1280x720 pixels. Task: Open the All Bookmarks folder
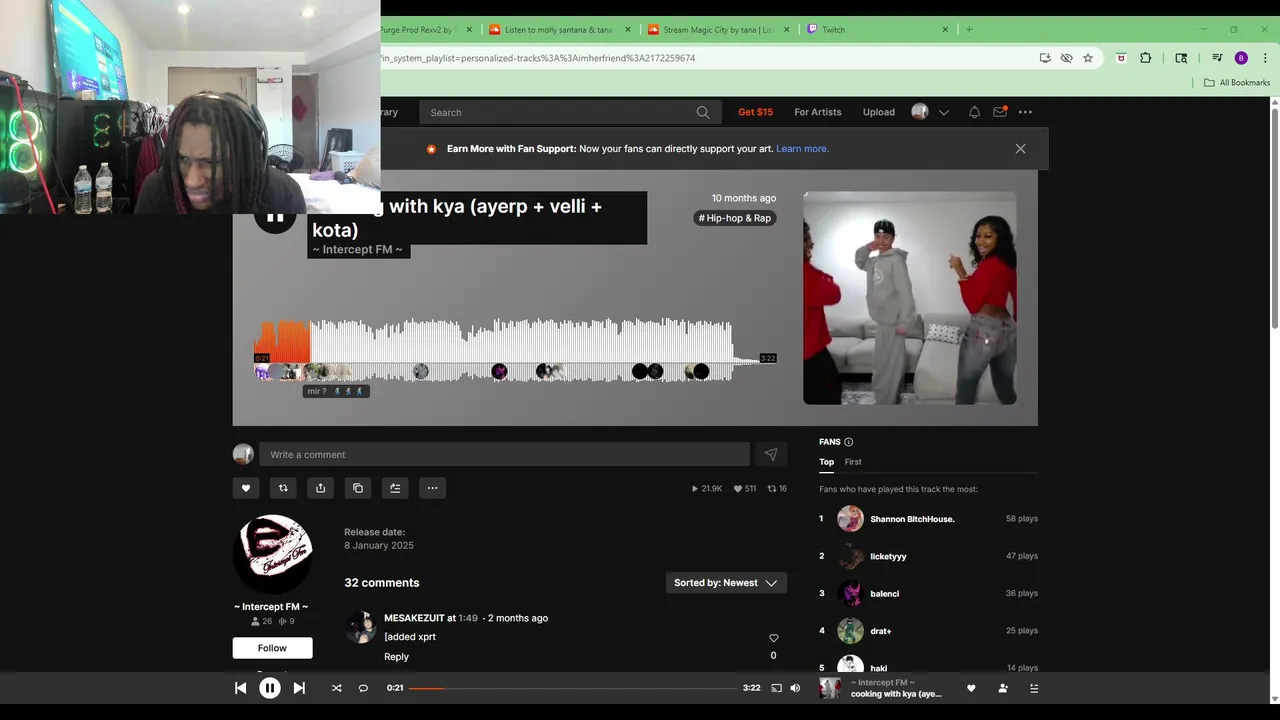(1237, 83)
